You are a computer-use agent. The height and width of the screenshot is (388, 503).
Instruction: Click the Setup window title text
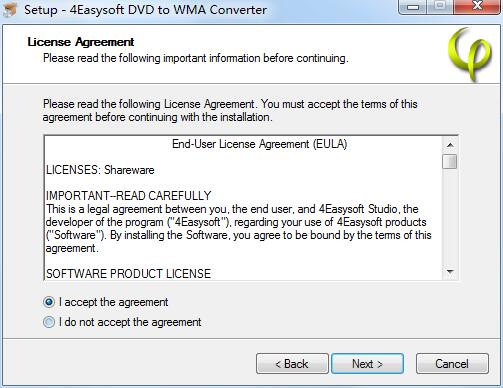click(145, 10)
